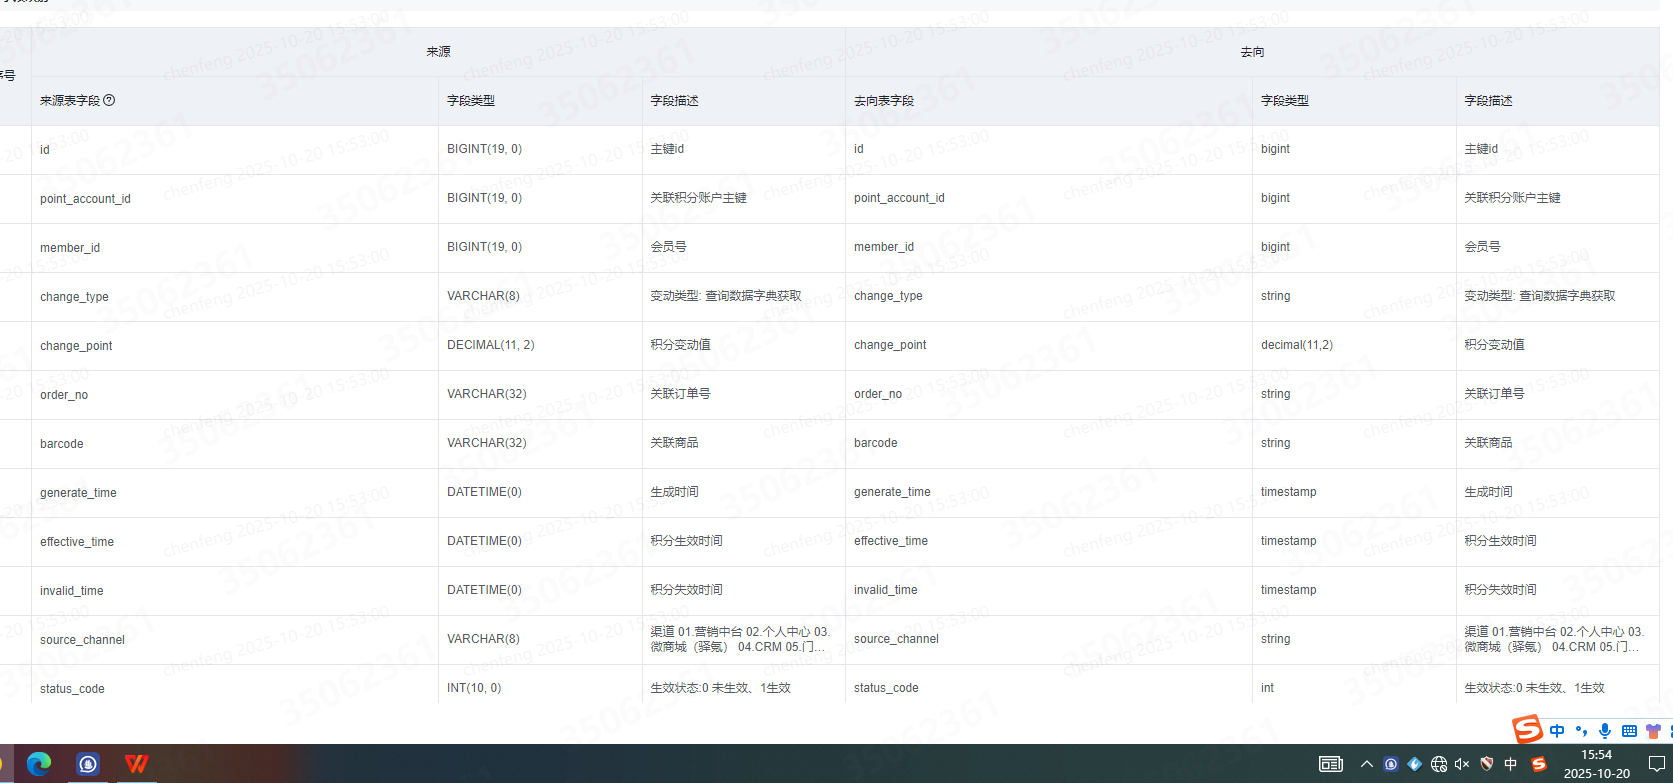Click the 去向 column group header
This screenshot has width=1673, height=783.
1252,52
